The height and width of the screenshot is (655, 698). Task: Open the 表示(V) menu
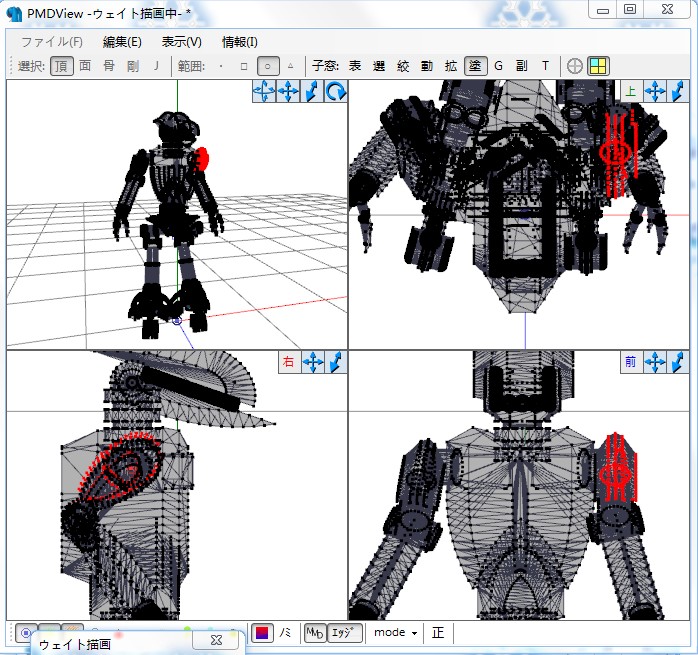tap(182, 42)
